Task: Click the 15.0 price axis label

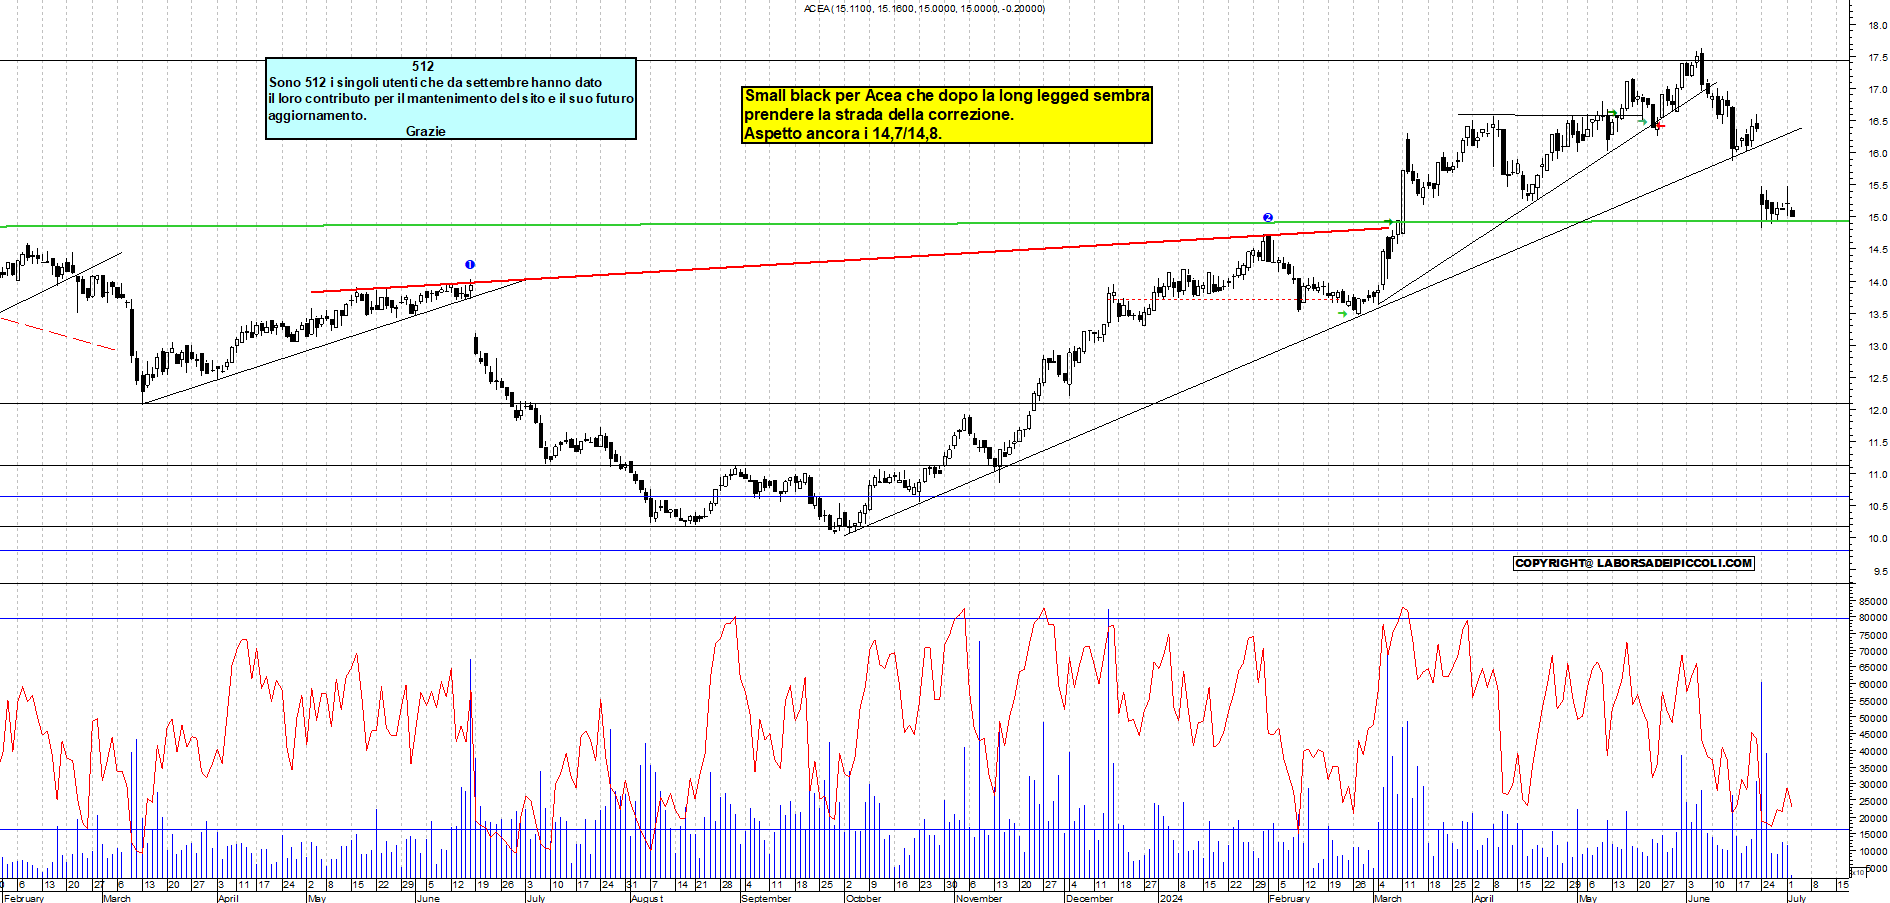Action: pyautogui.click(x=1877, y=218)
